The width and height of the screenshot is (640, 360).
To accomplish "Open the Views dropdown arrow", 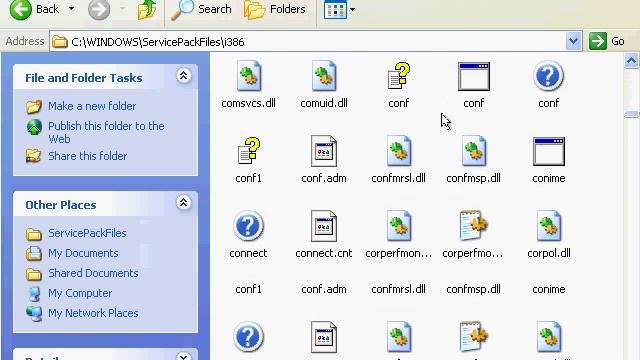I will point(352,9).
